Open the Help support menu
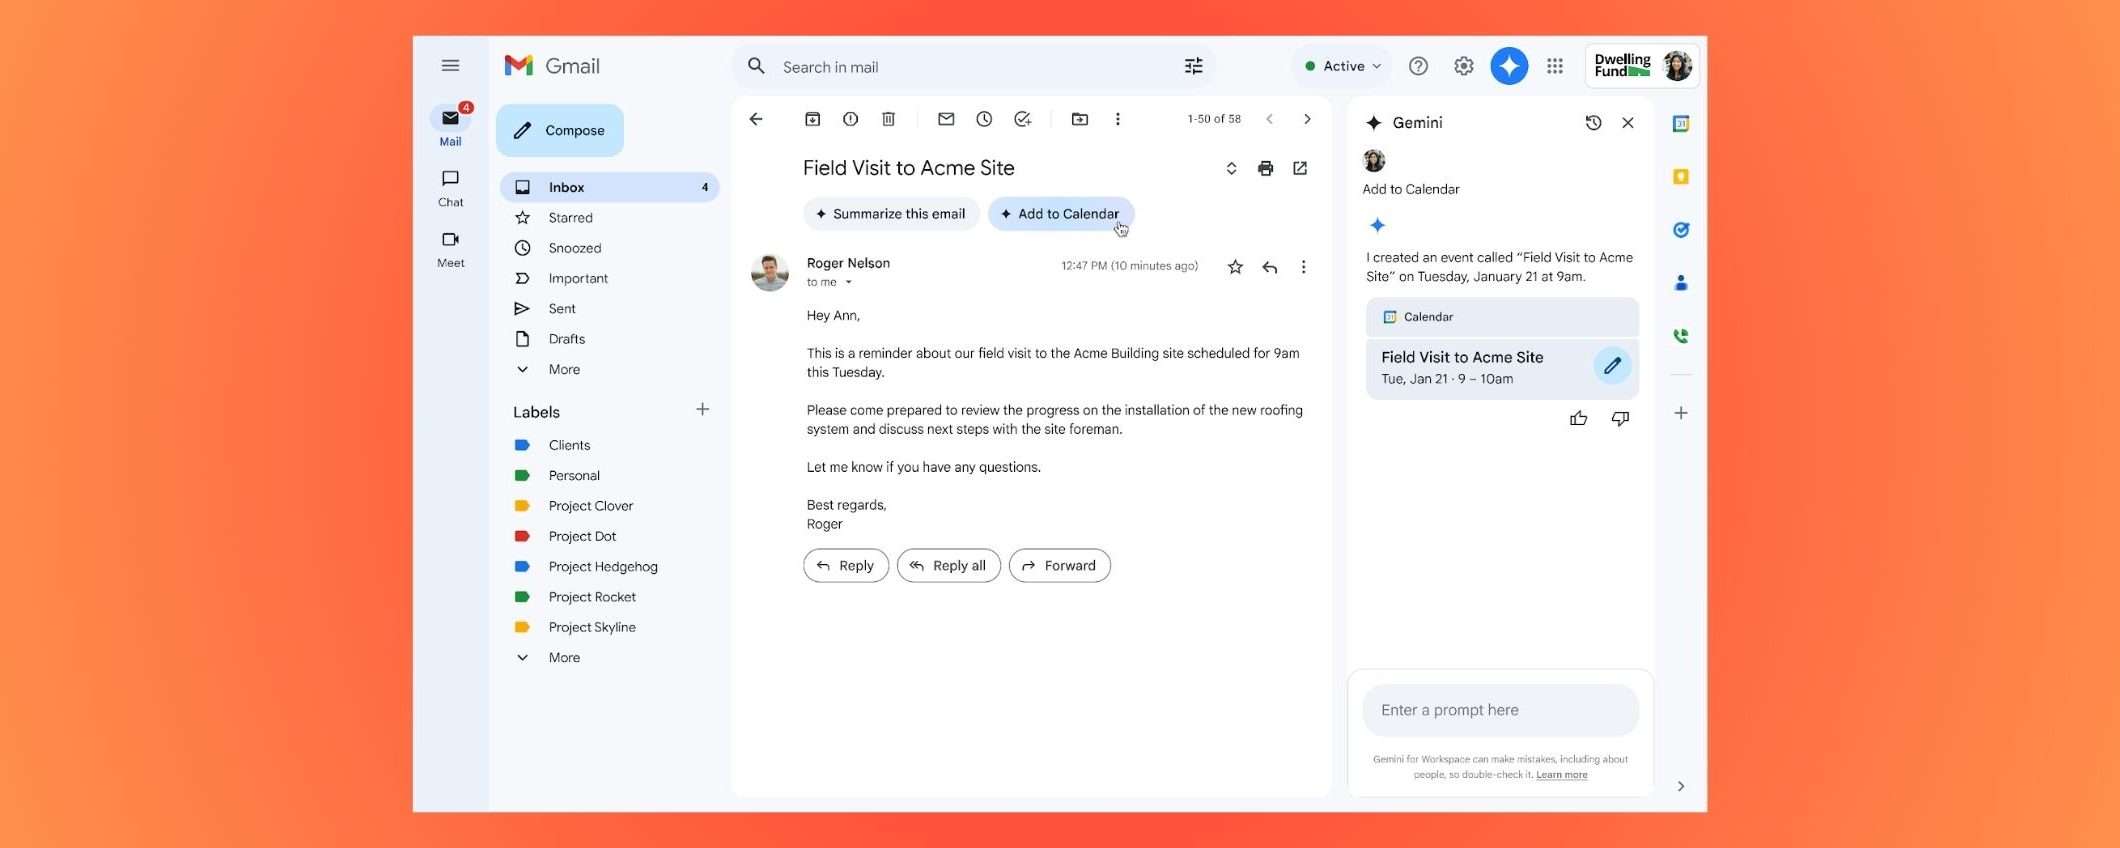The width and height of the screenshot is (2120, 848). pyautogui.click(x=1418, y=66)
